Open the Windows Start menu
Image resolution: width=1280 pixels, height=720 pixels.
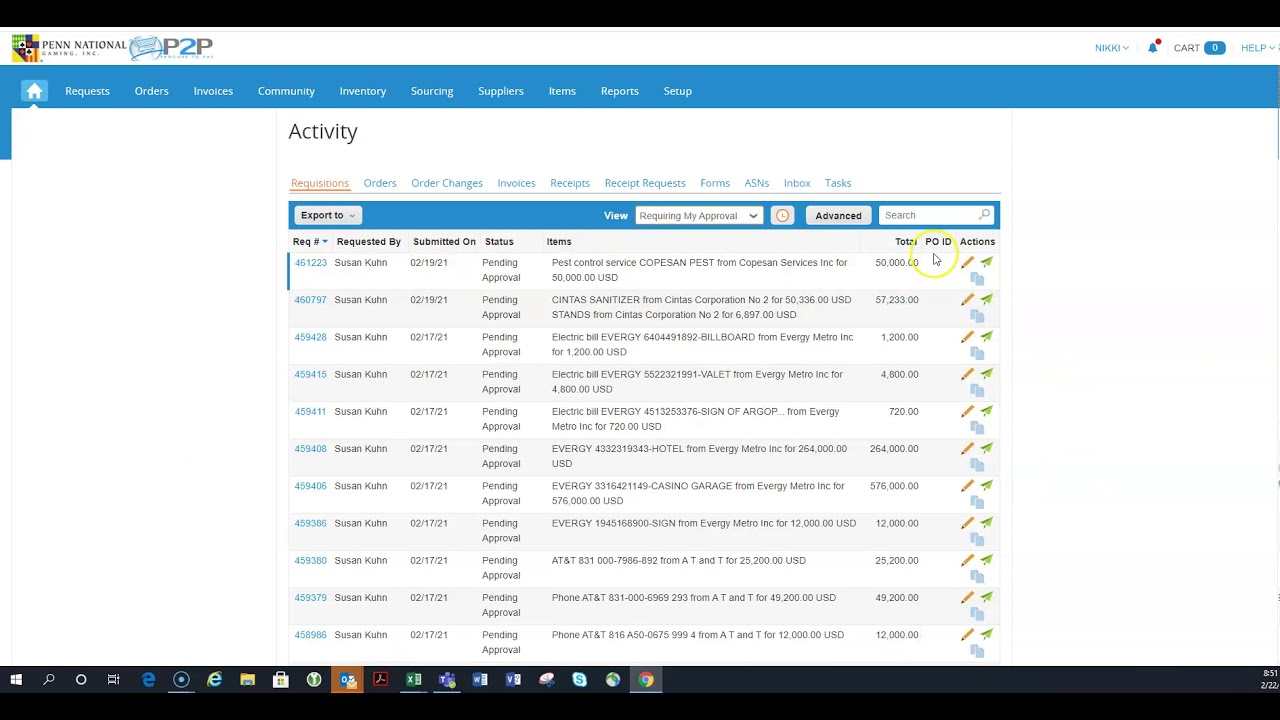16,680
